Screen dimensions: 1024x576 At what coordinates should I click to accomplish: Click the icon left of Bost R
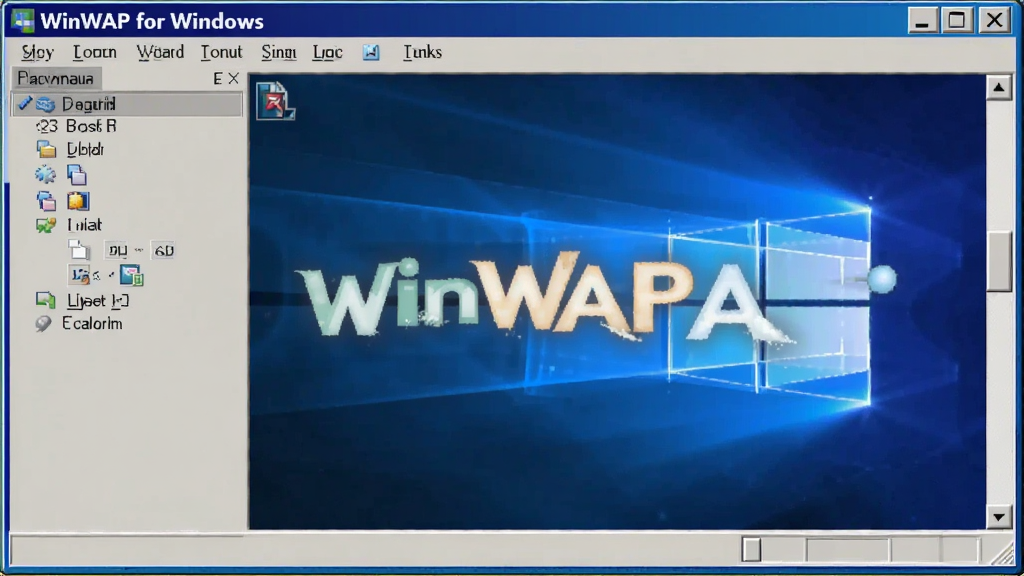coord(46,126)
